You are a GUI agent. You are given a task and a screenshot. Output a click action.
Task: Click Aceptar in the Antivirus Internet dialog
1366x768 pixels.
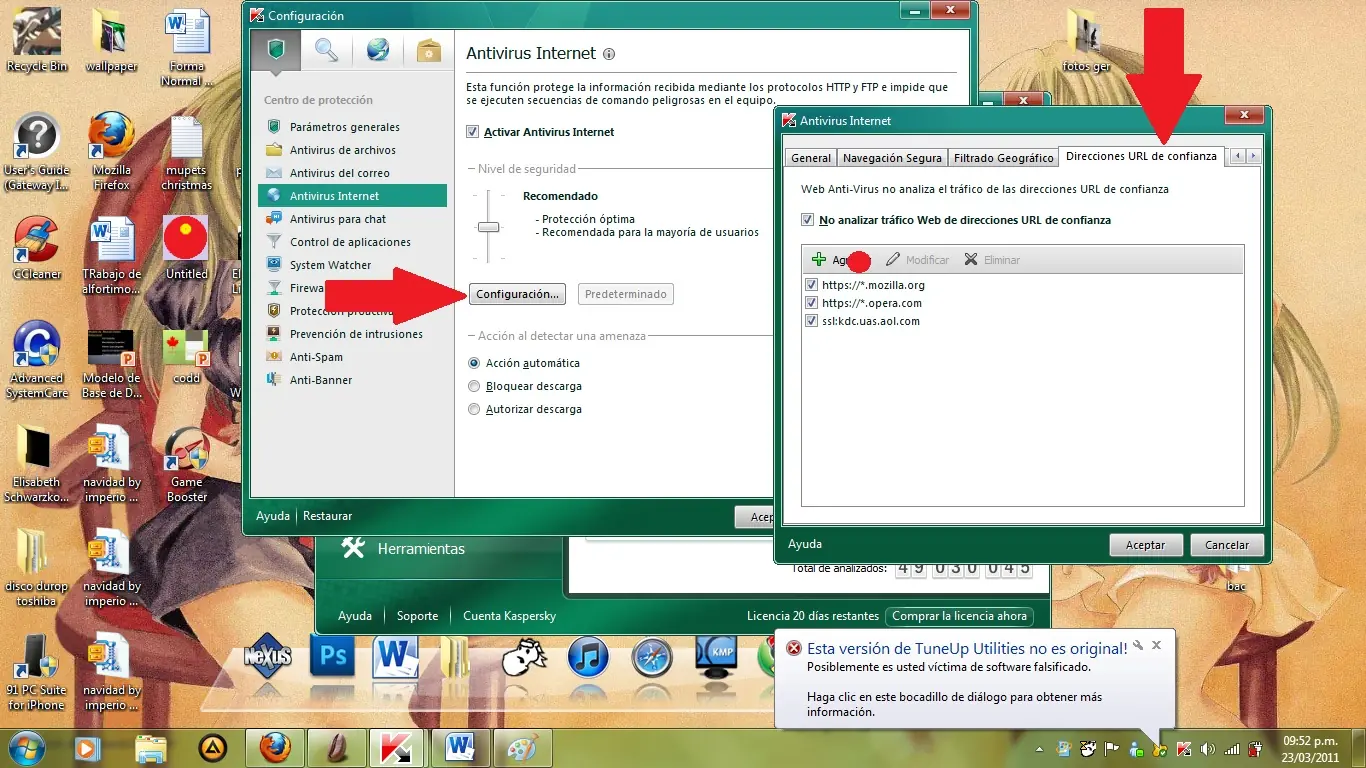(x=1146, y=545)
